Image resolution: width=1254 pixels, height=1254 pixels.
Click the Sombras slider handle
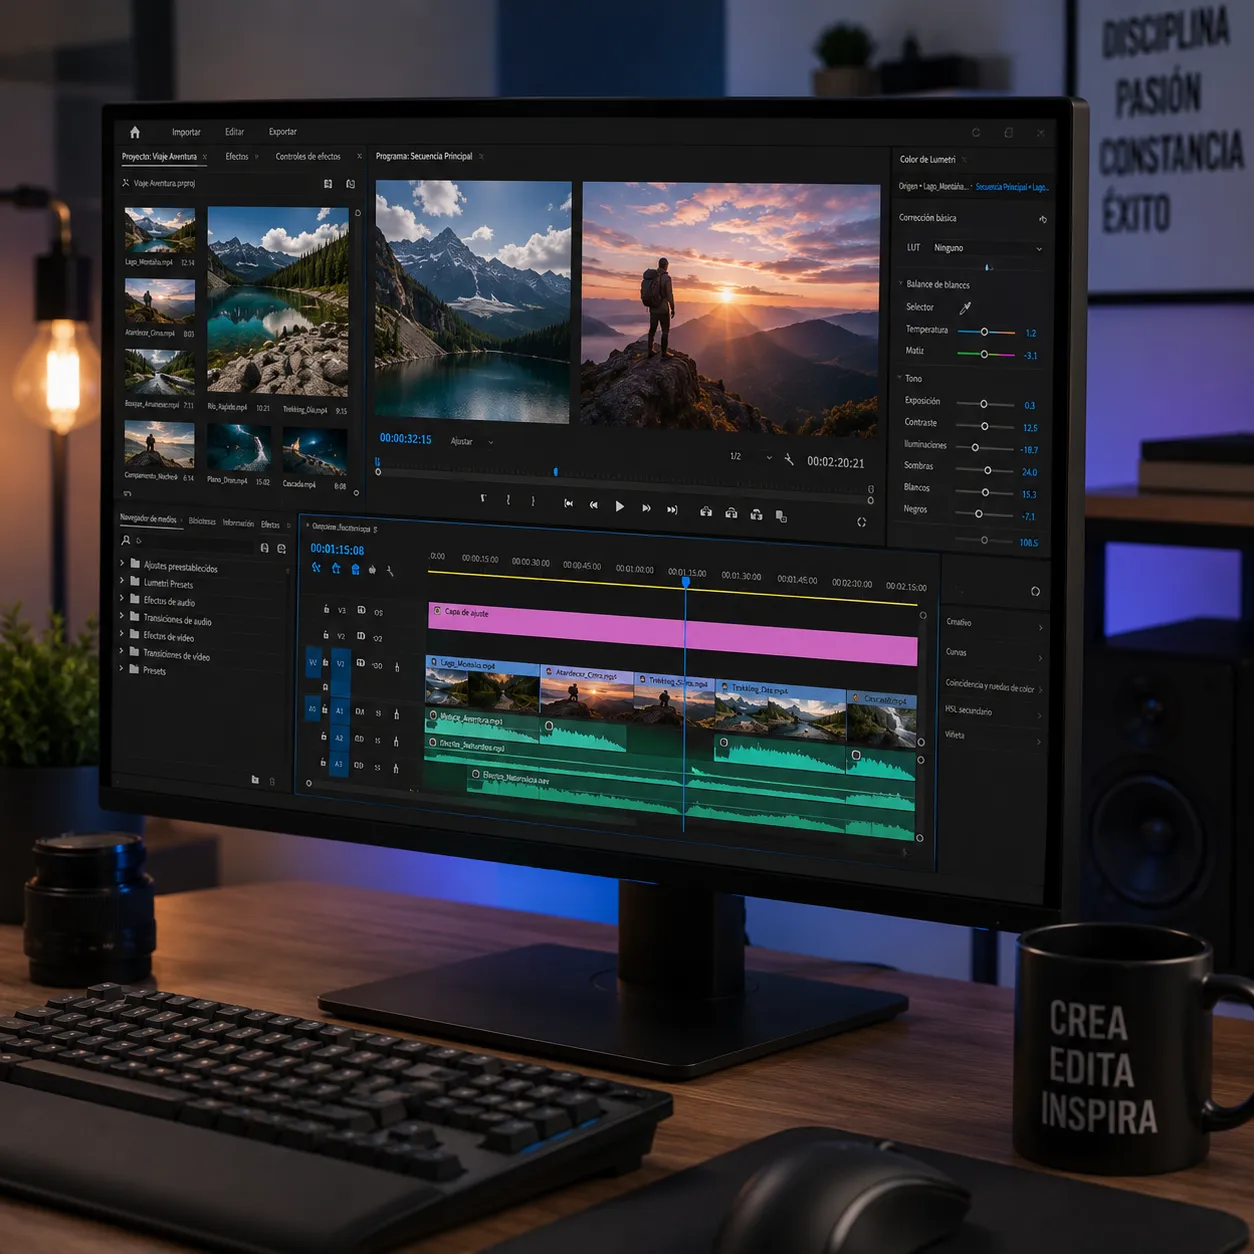pos(988,470)
